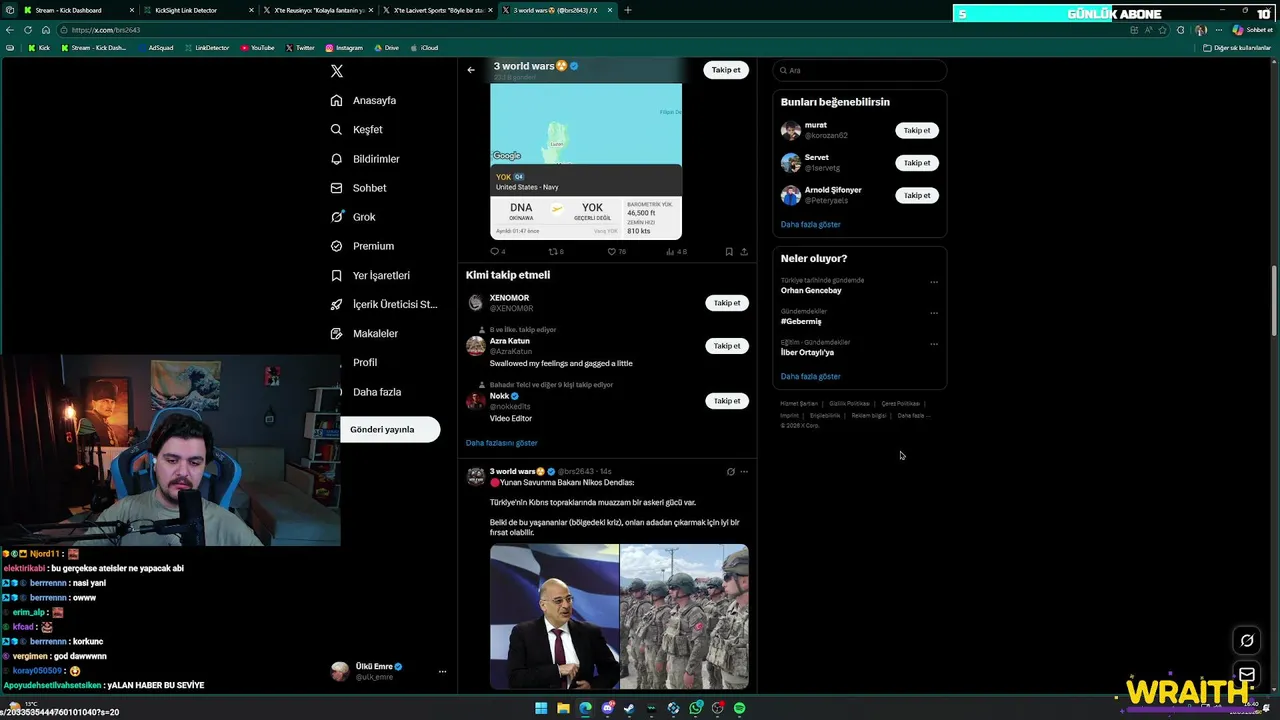Open options for Orhan Gencebay trend

[934, 282]
